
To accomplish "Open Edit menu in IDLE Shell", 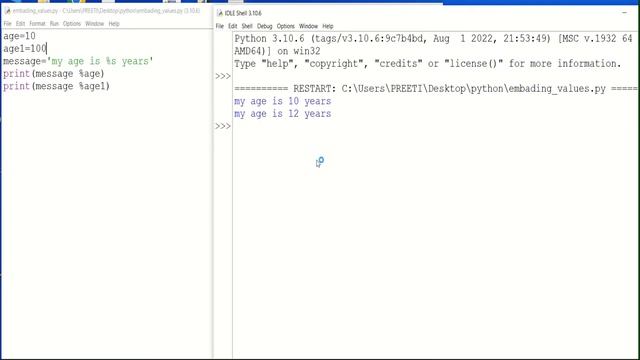I will click(x=233, y=26).
